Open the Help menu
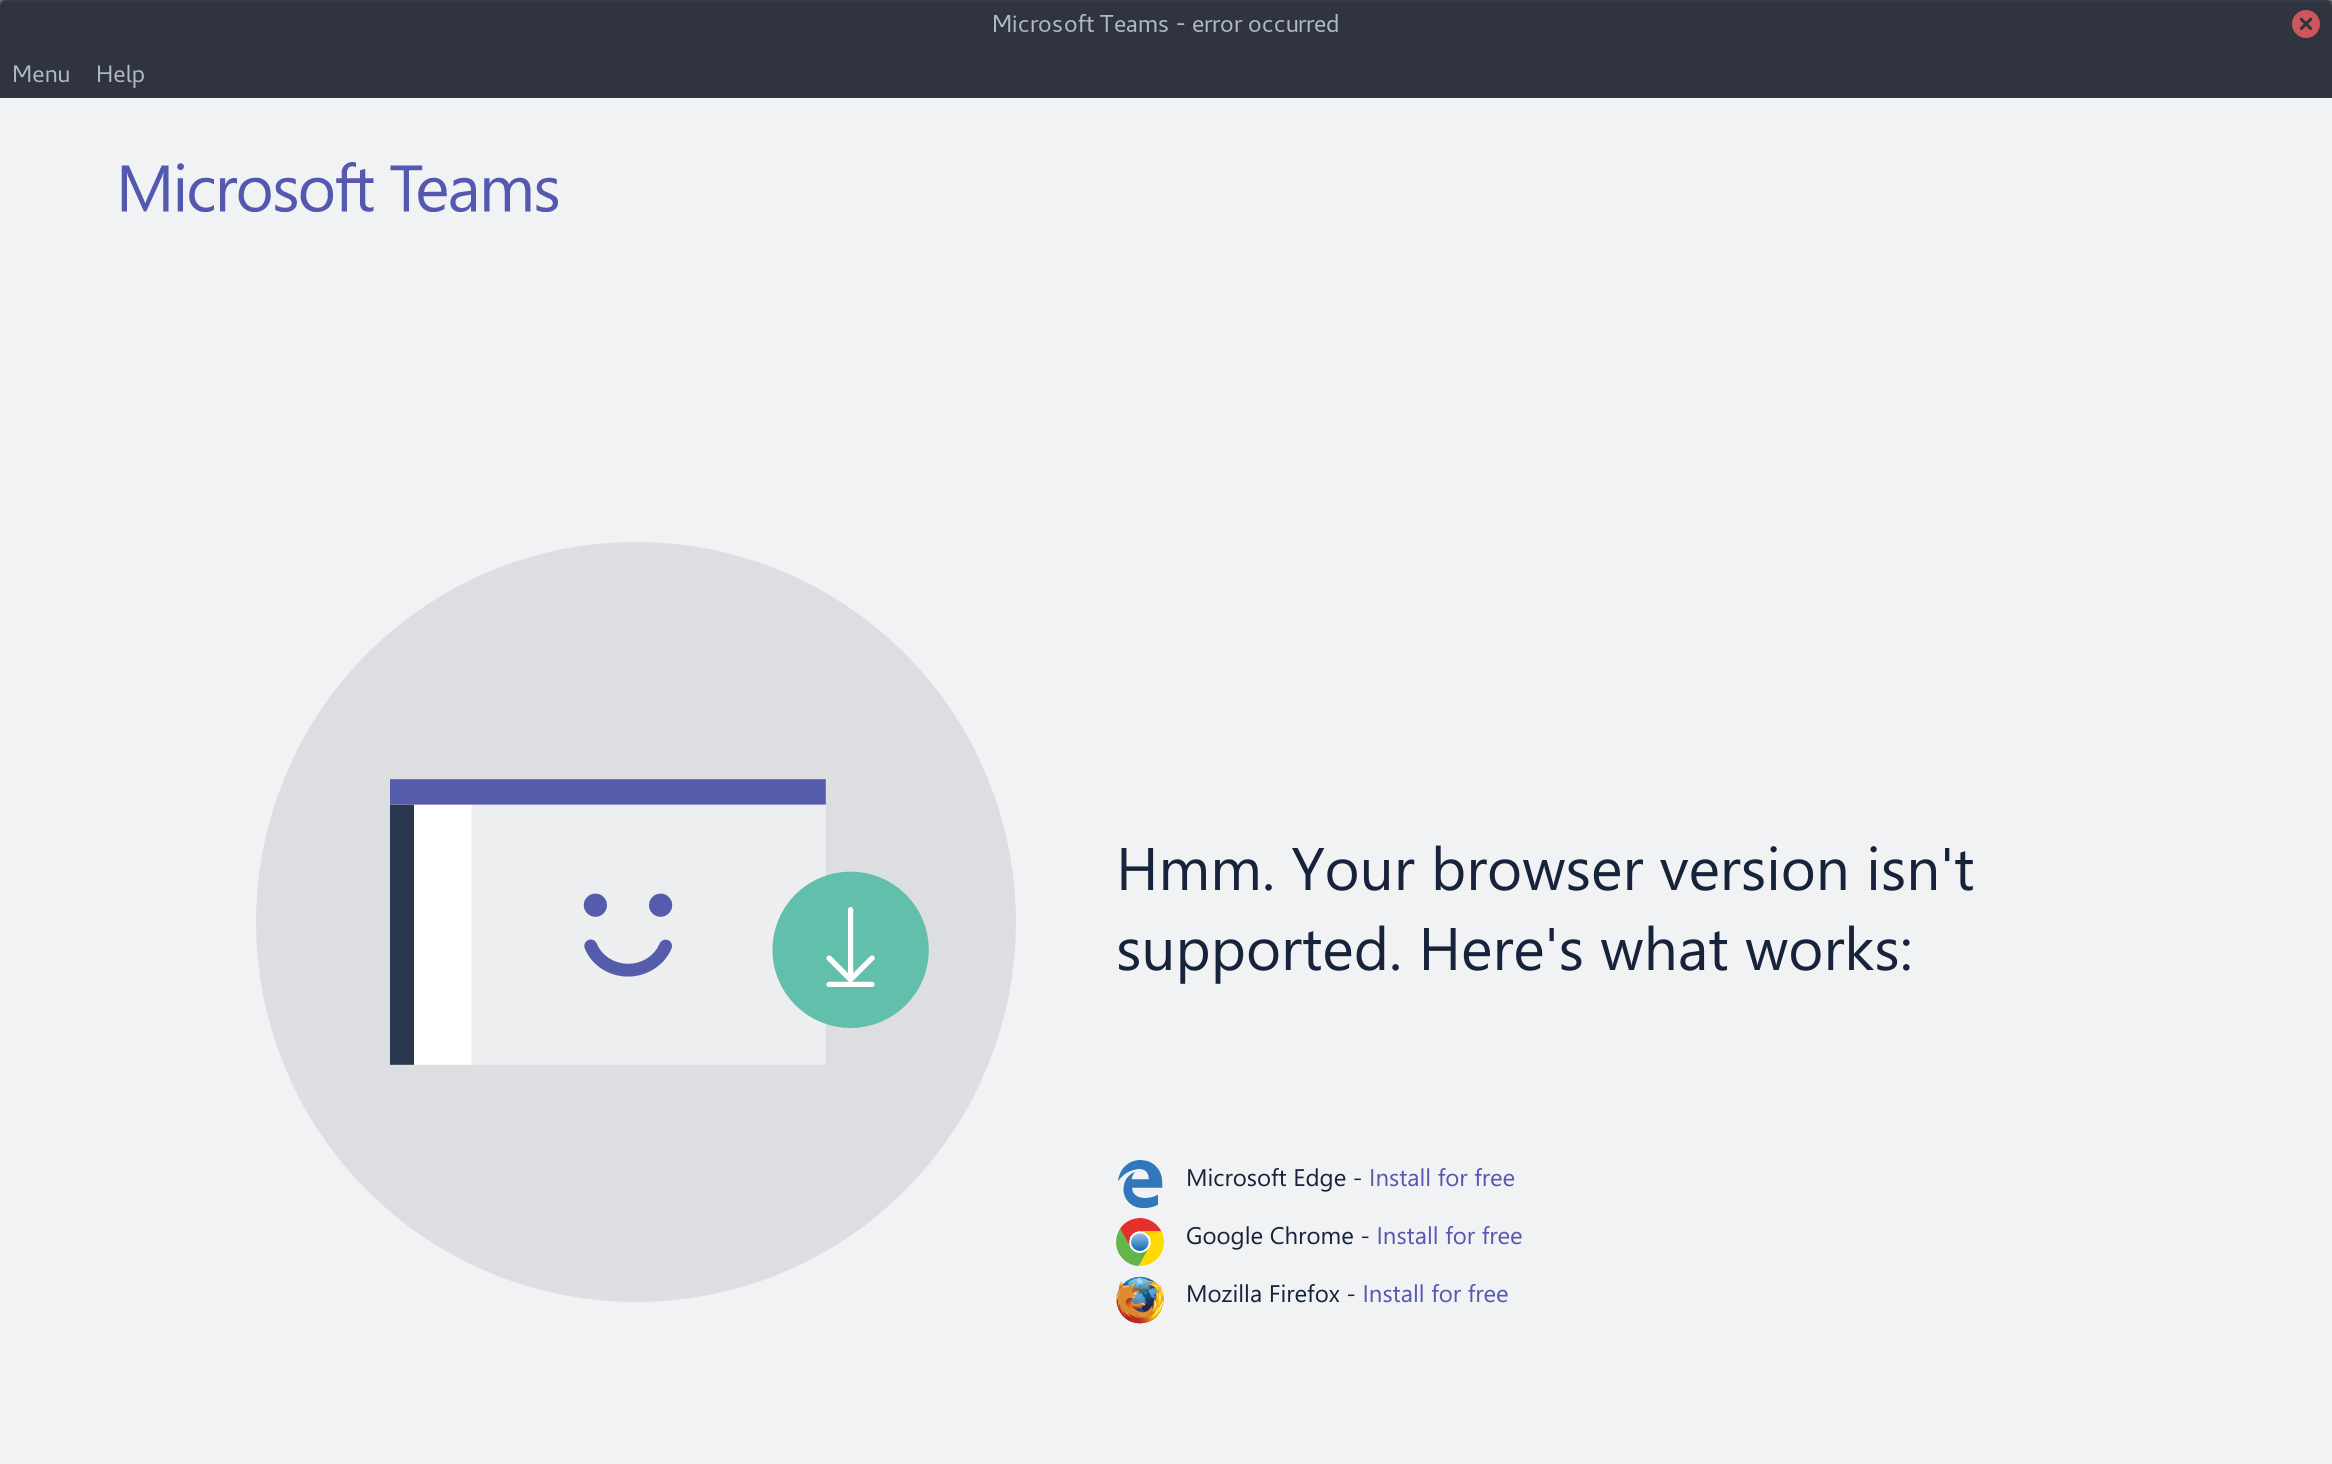The image size is (2332, 1464). [120, 74]
